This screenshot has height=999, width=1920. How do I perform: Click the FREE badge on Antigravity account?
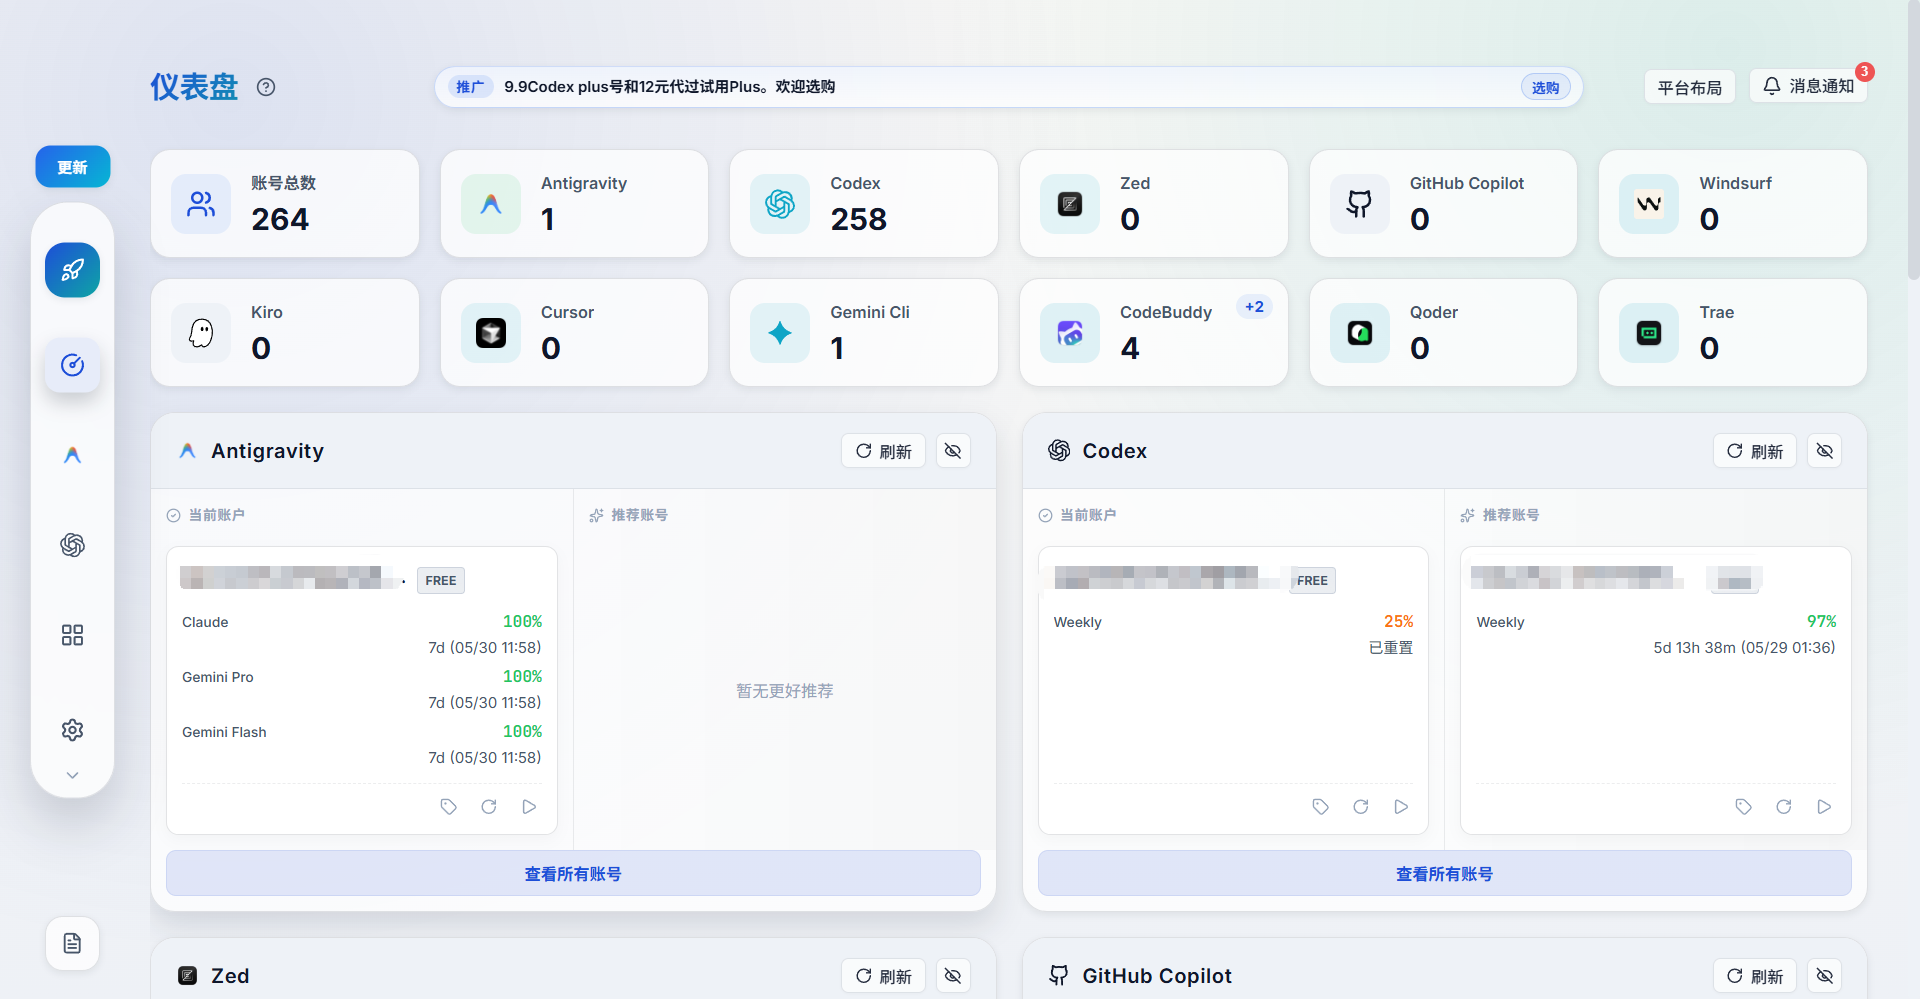441,581
